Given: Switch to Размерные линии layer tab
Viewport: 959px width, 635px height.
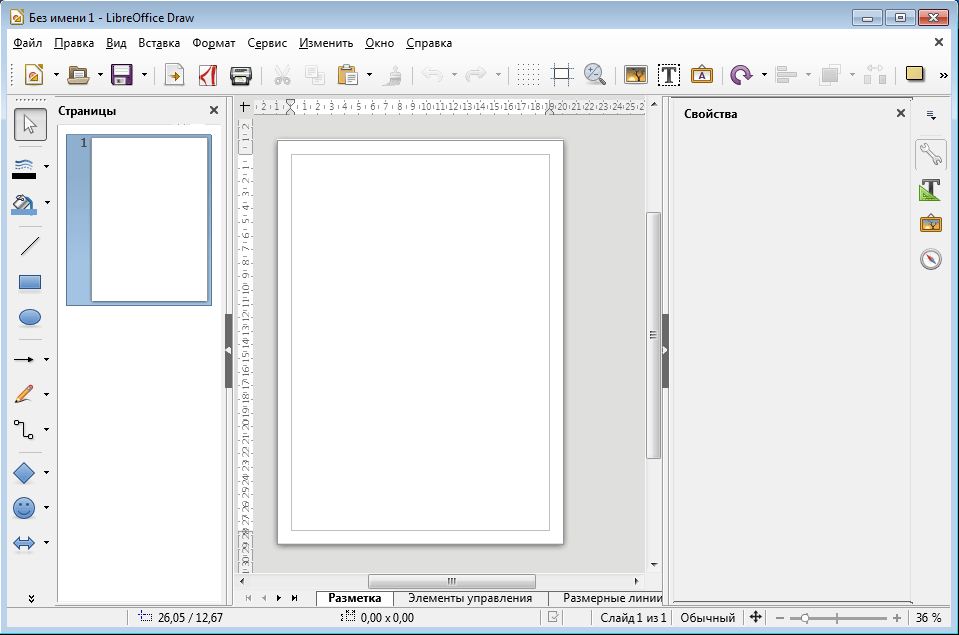Looking at the screenshot, I should coord(613,598).
